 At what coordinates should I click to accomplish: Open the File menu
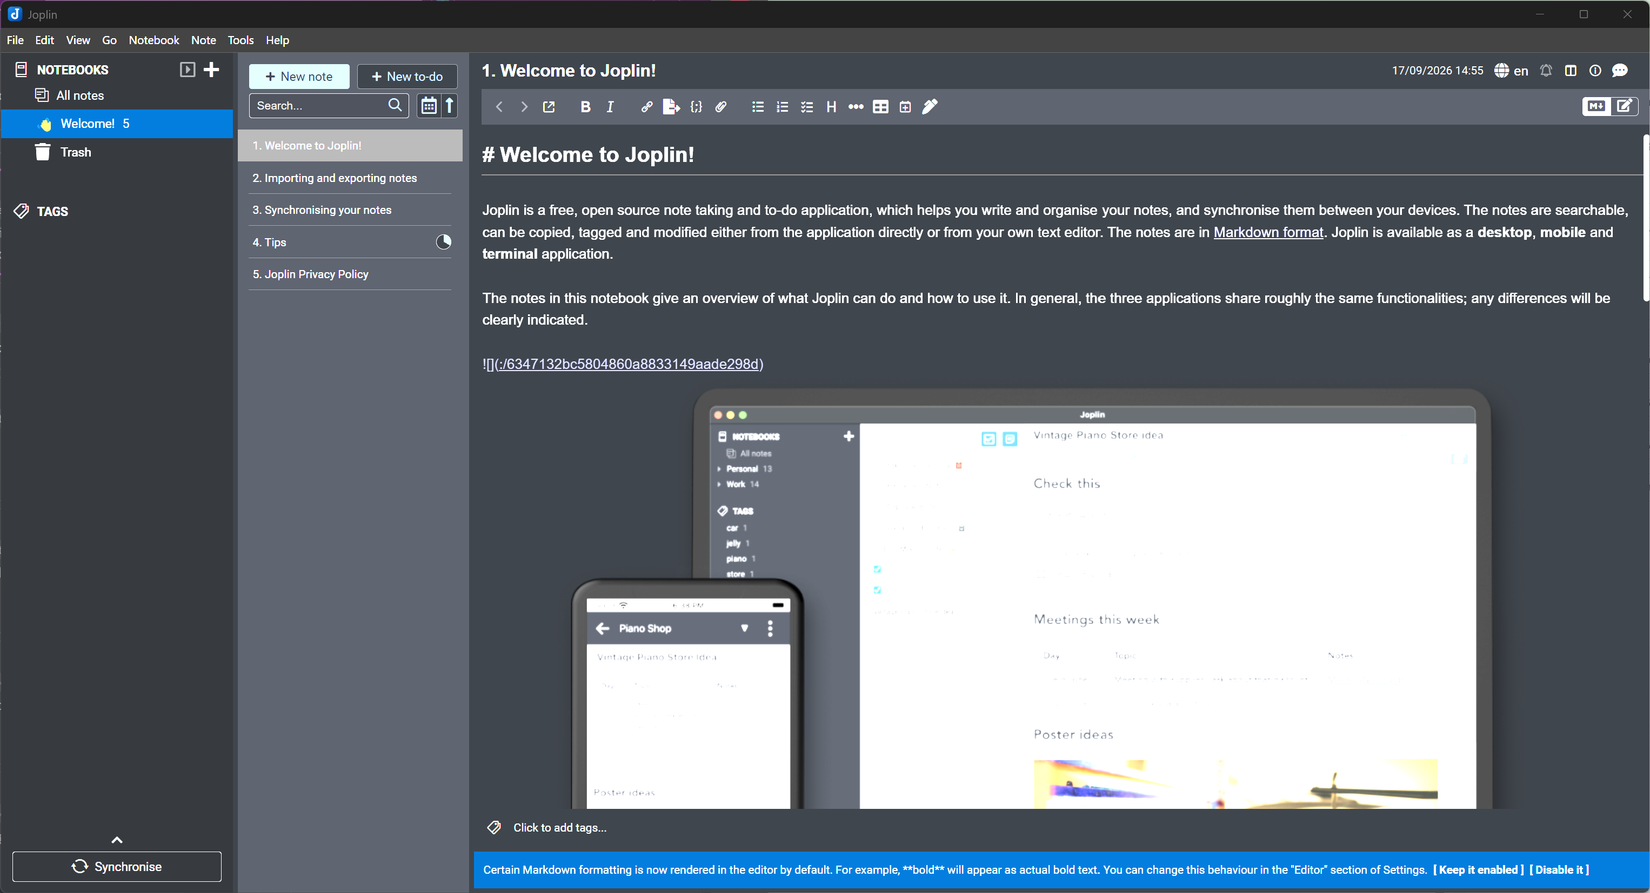point(15,41)
